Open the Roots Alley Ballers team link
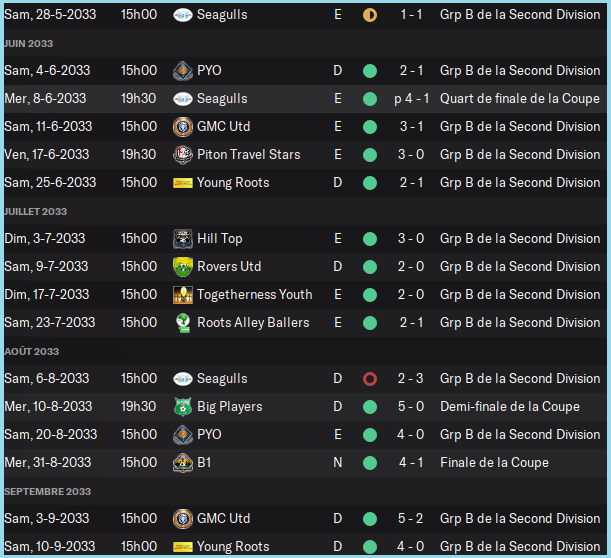The height and width of the screenshot is (558, 611). (x=253, y=323)
